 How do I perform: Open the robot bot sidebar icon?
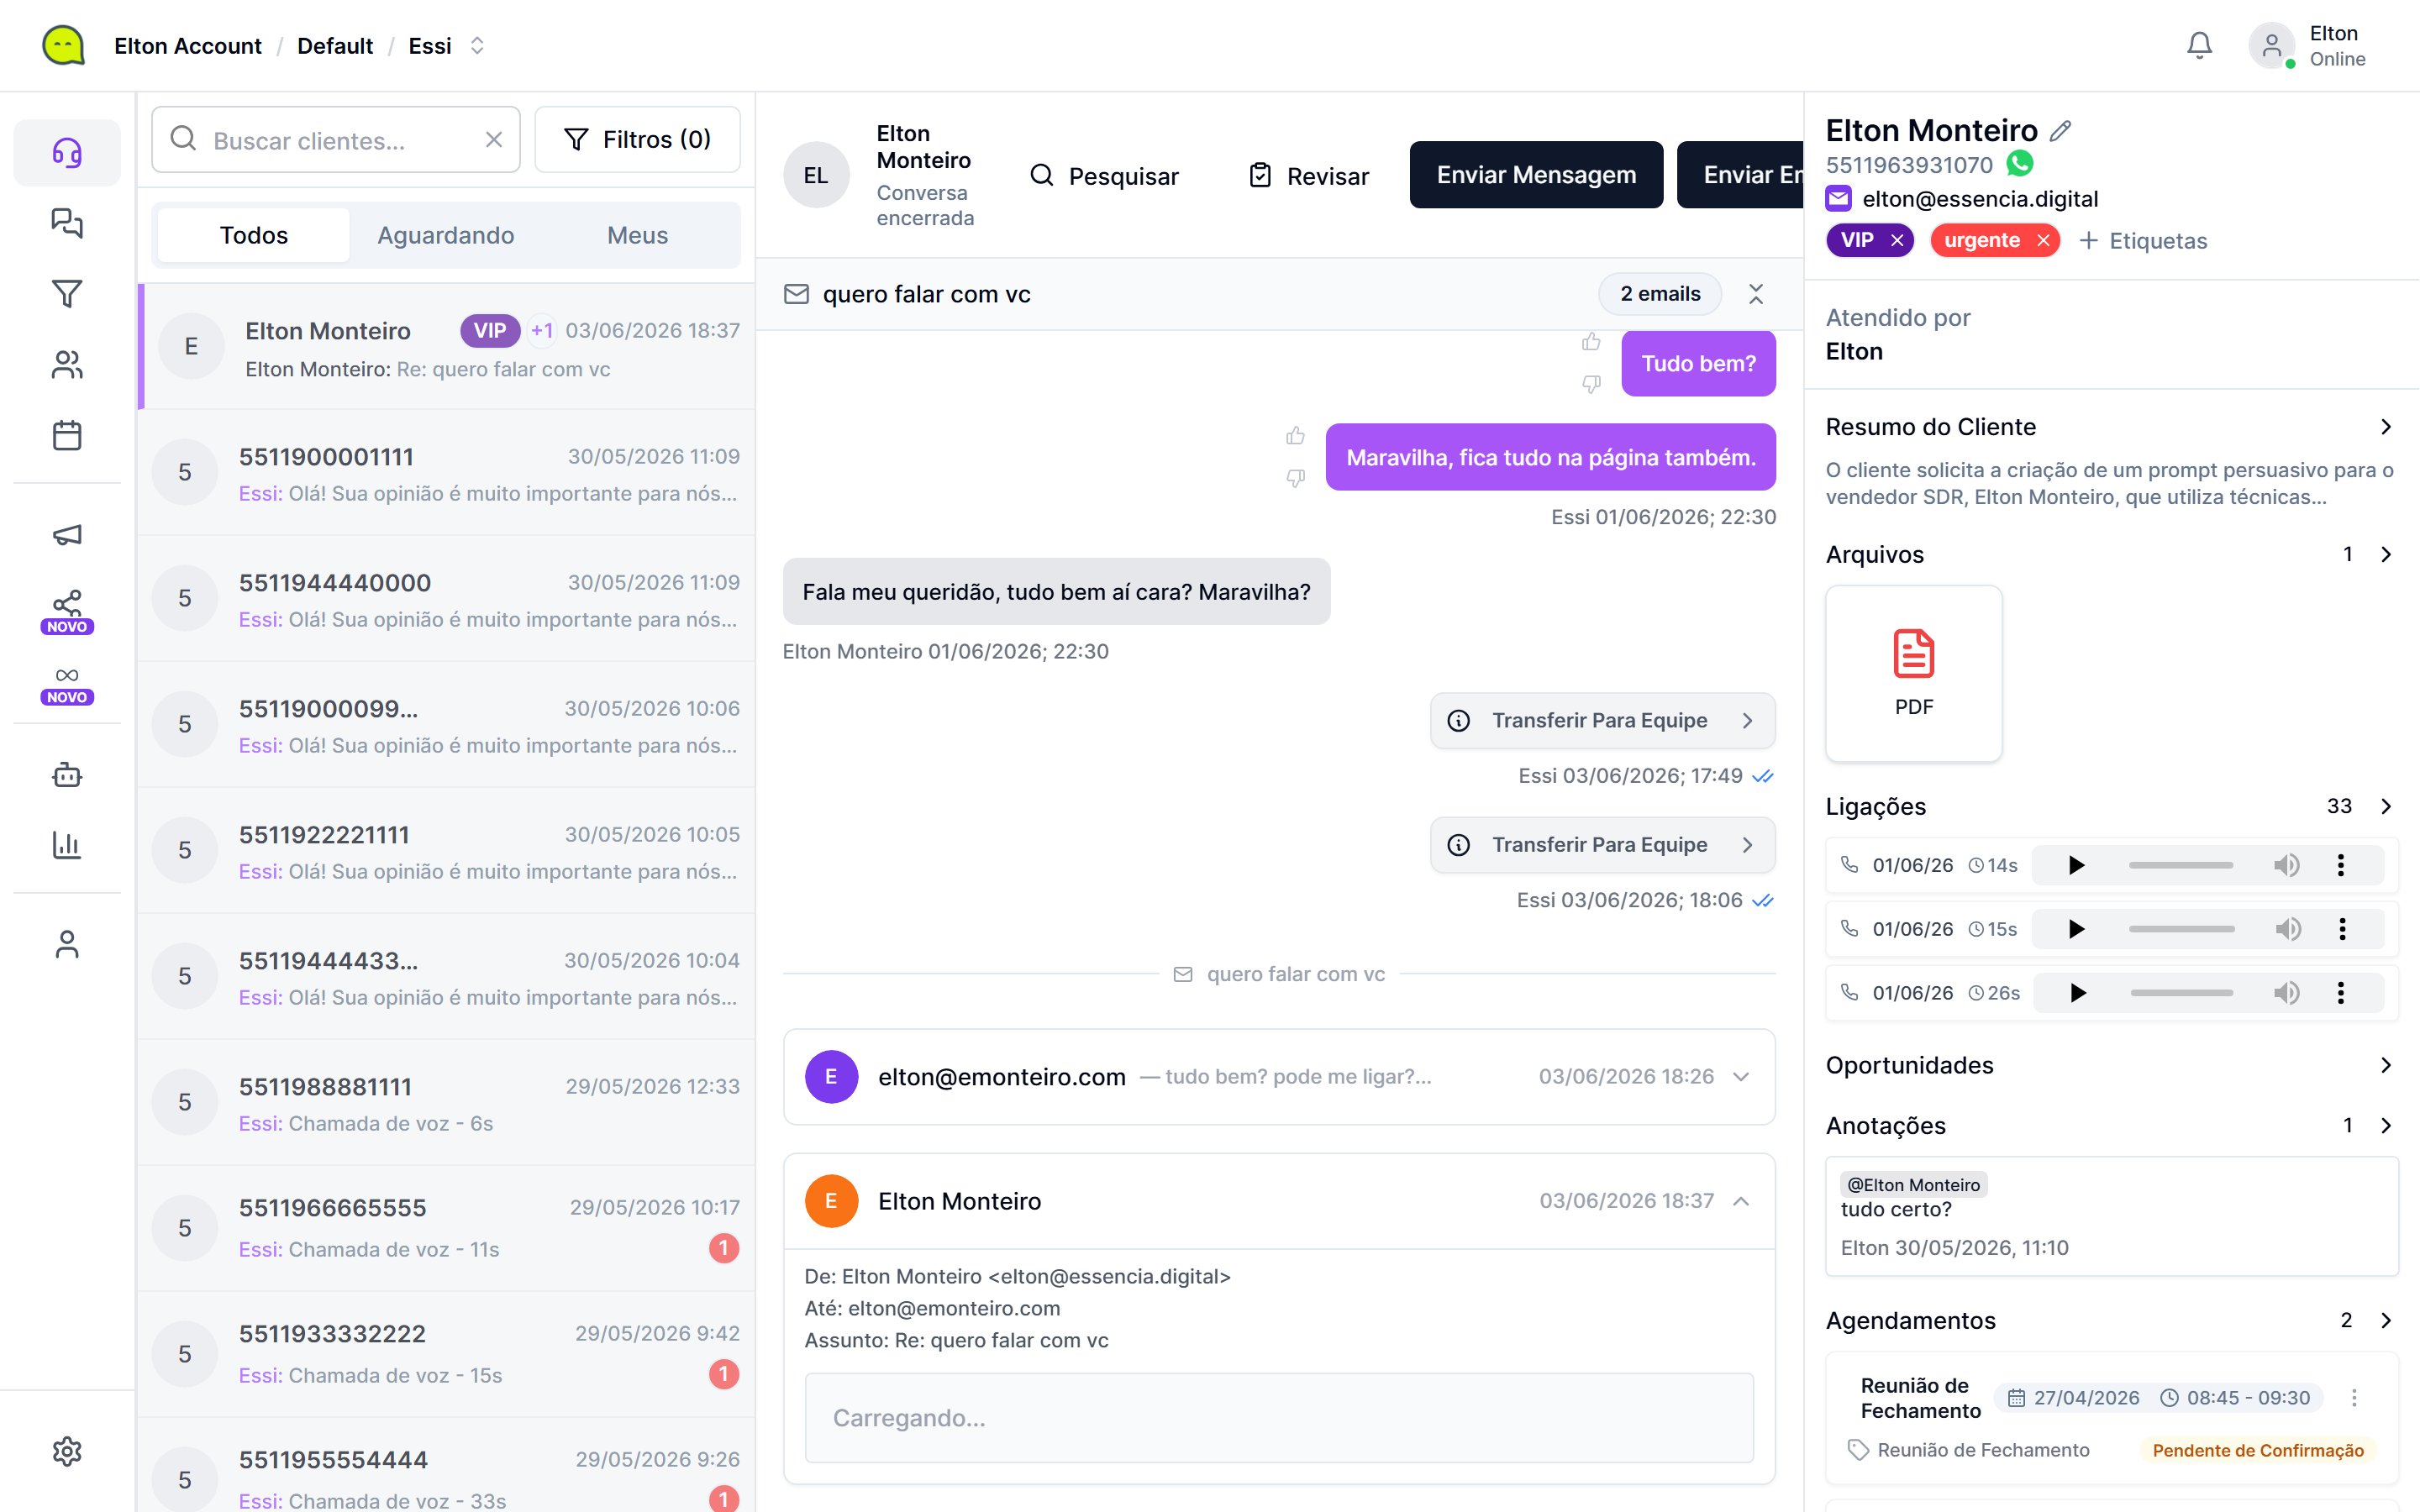67,775
